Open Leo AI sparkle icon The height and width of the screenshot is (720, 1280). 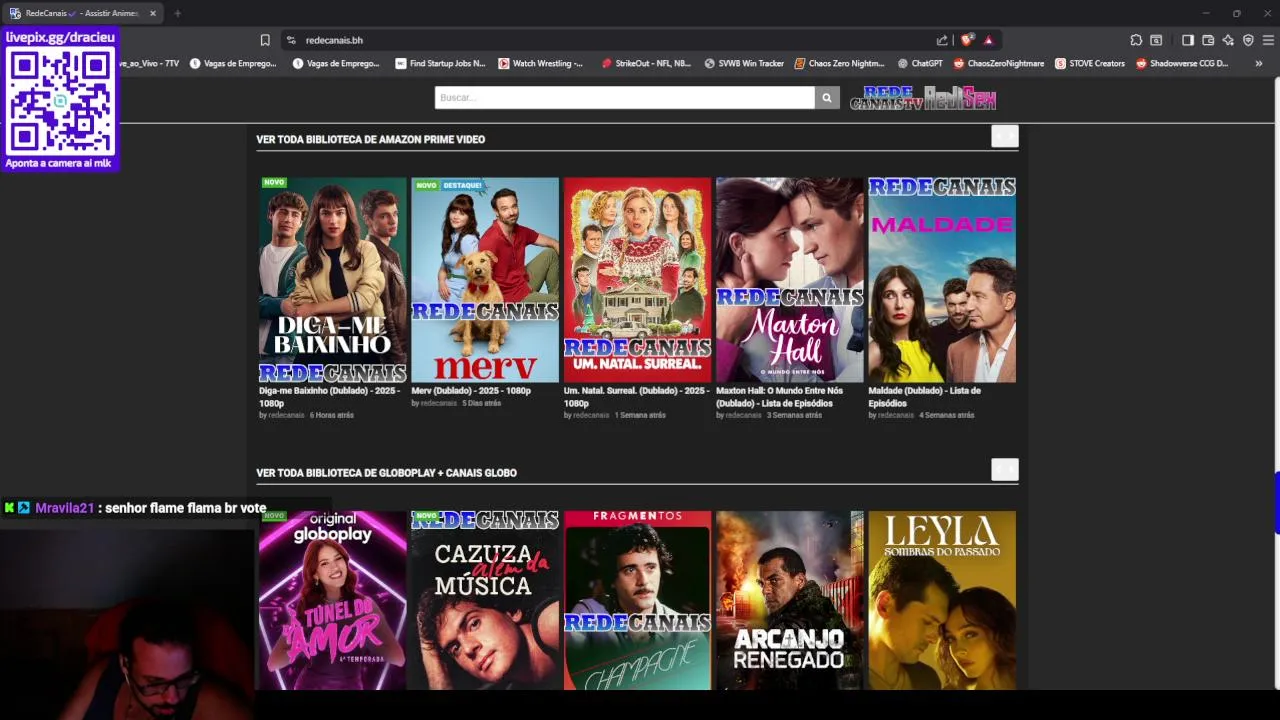click(x=1228, y=40)
